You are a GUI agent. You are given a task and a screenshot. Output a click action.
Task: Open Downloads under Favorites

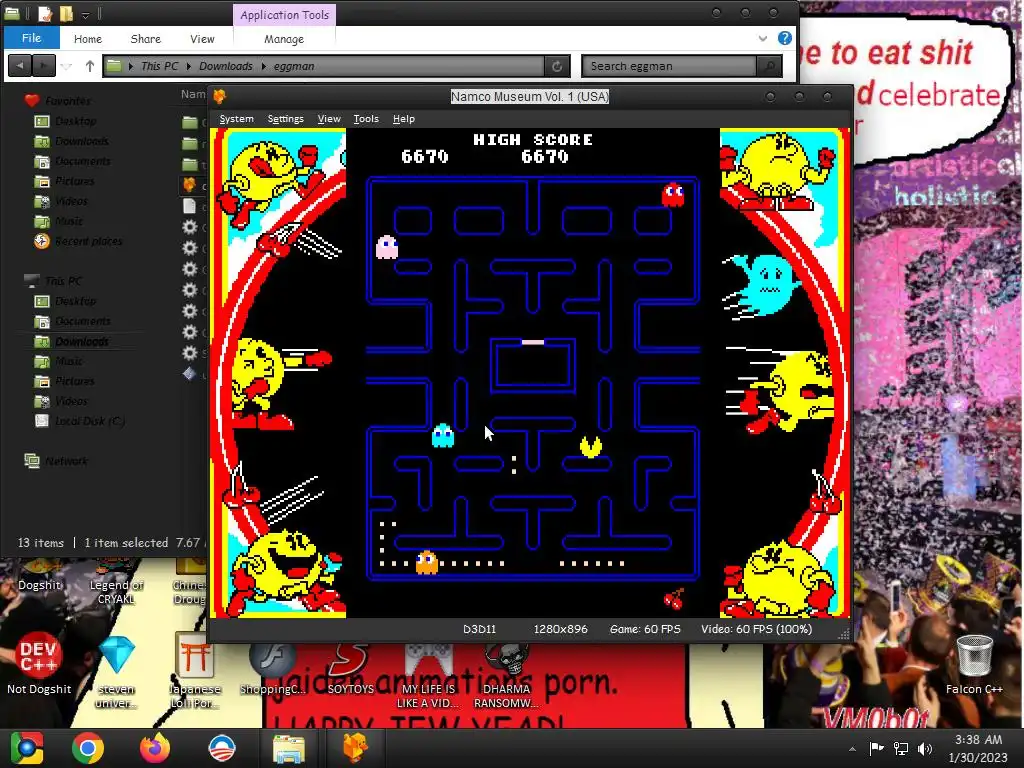point(82,141)
